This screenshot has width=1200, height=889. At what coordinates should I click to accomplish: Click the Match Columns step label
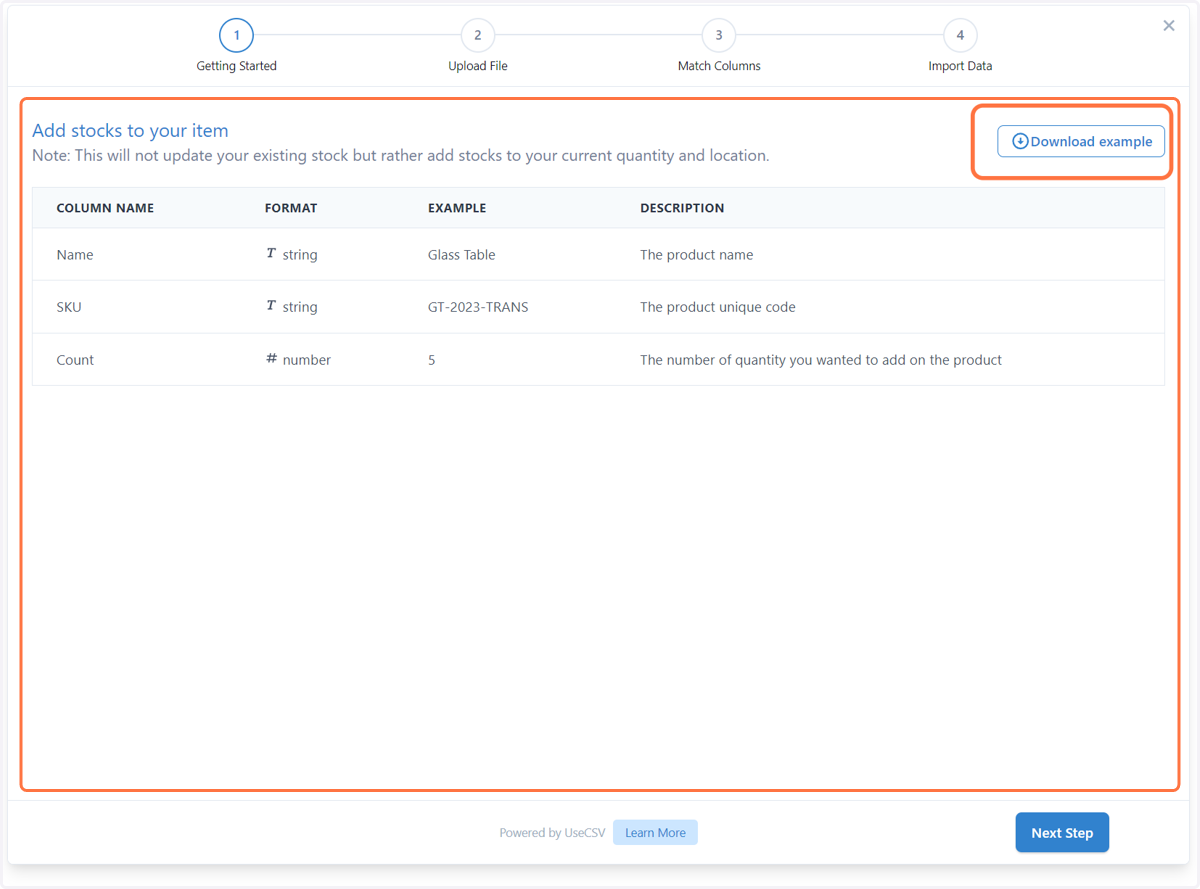[x=719, y=66]
